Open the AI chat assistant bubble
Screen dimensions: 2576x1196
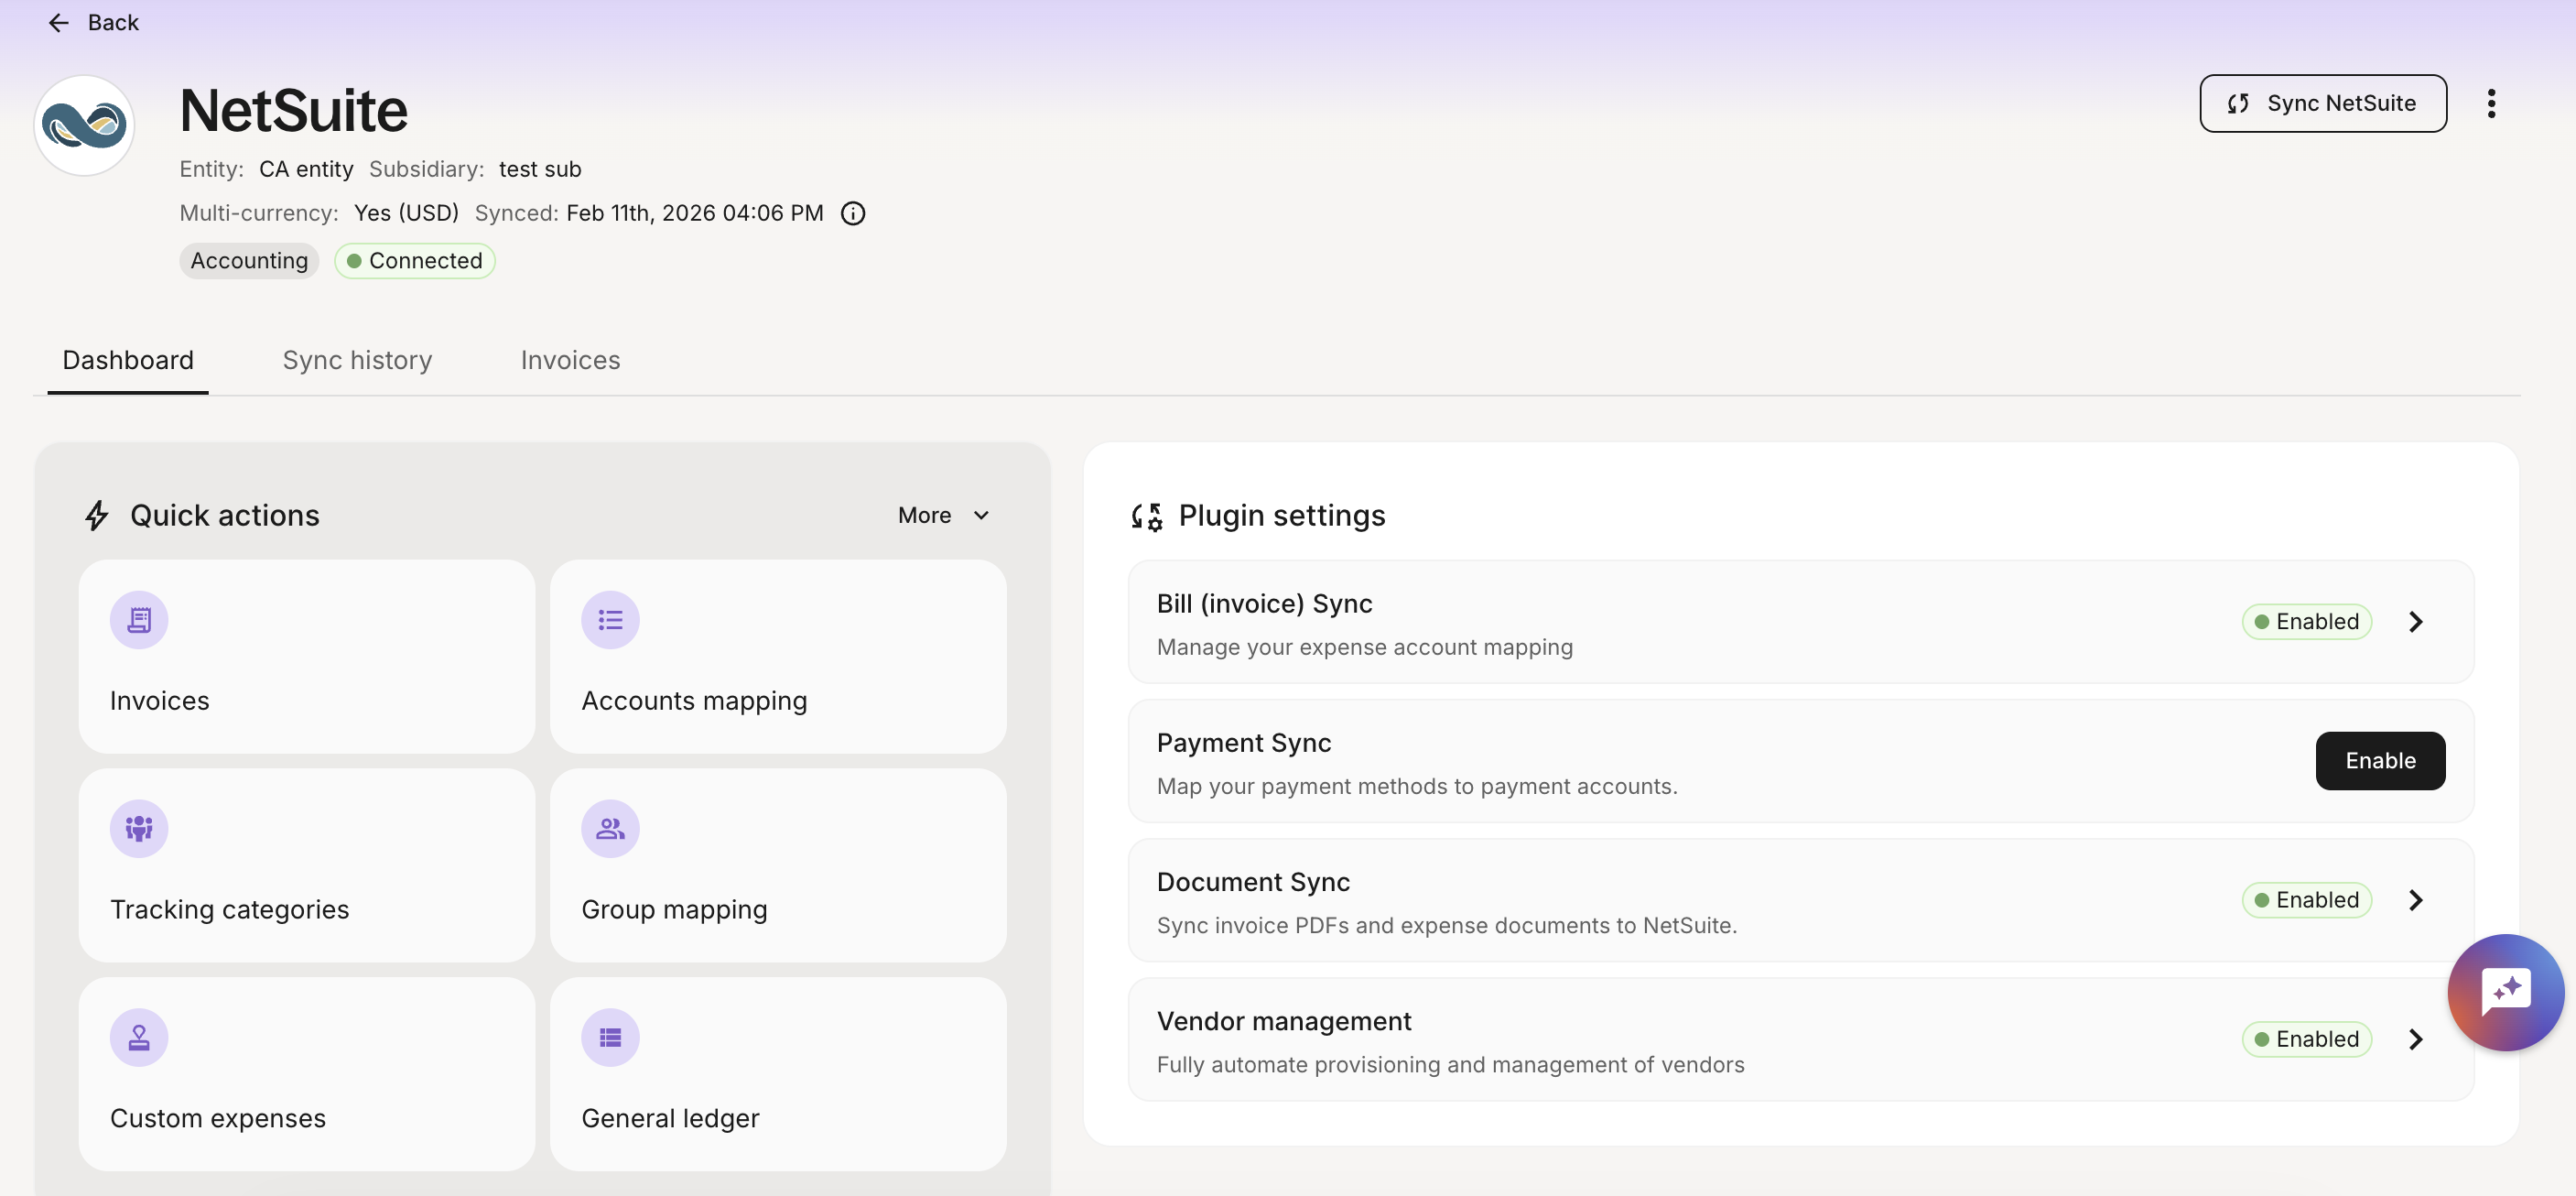(x=2505, y=992)
